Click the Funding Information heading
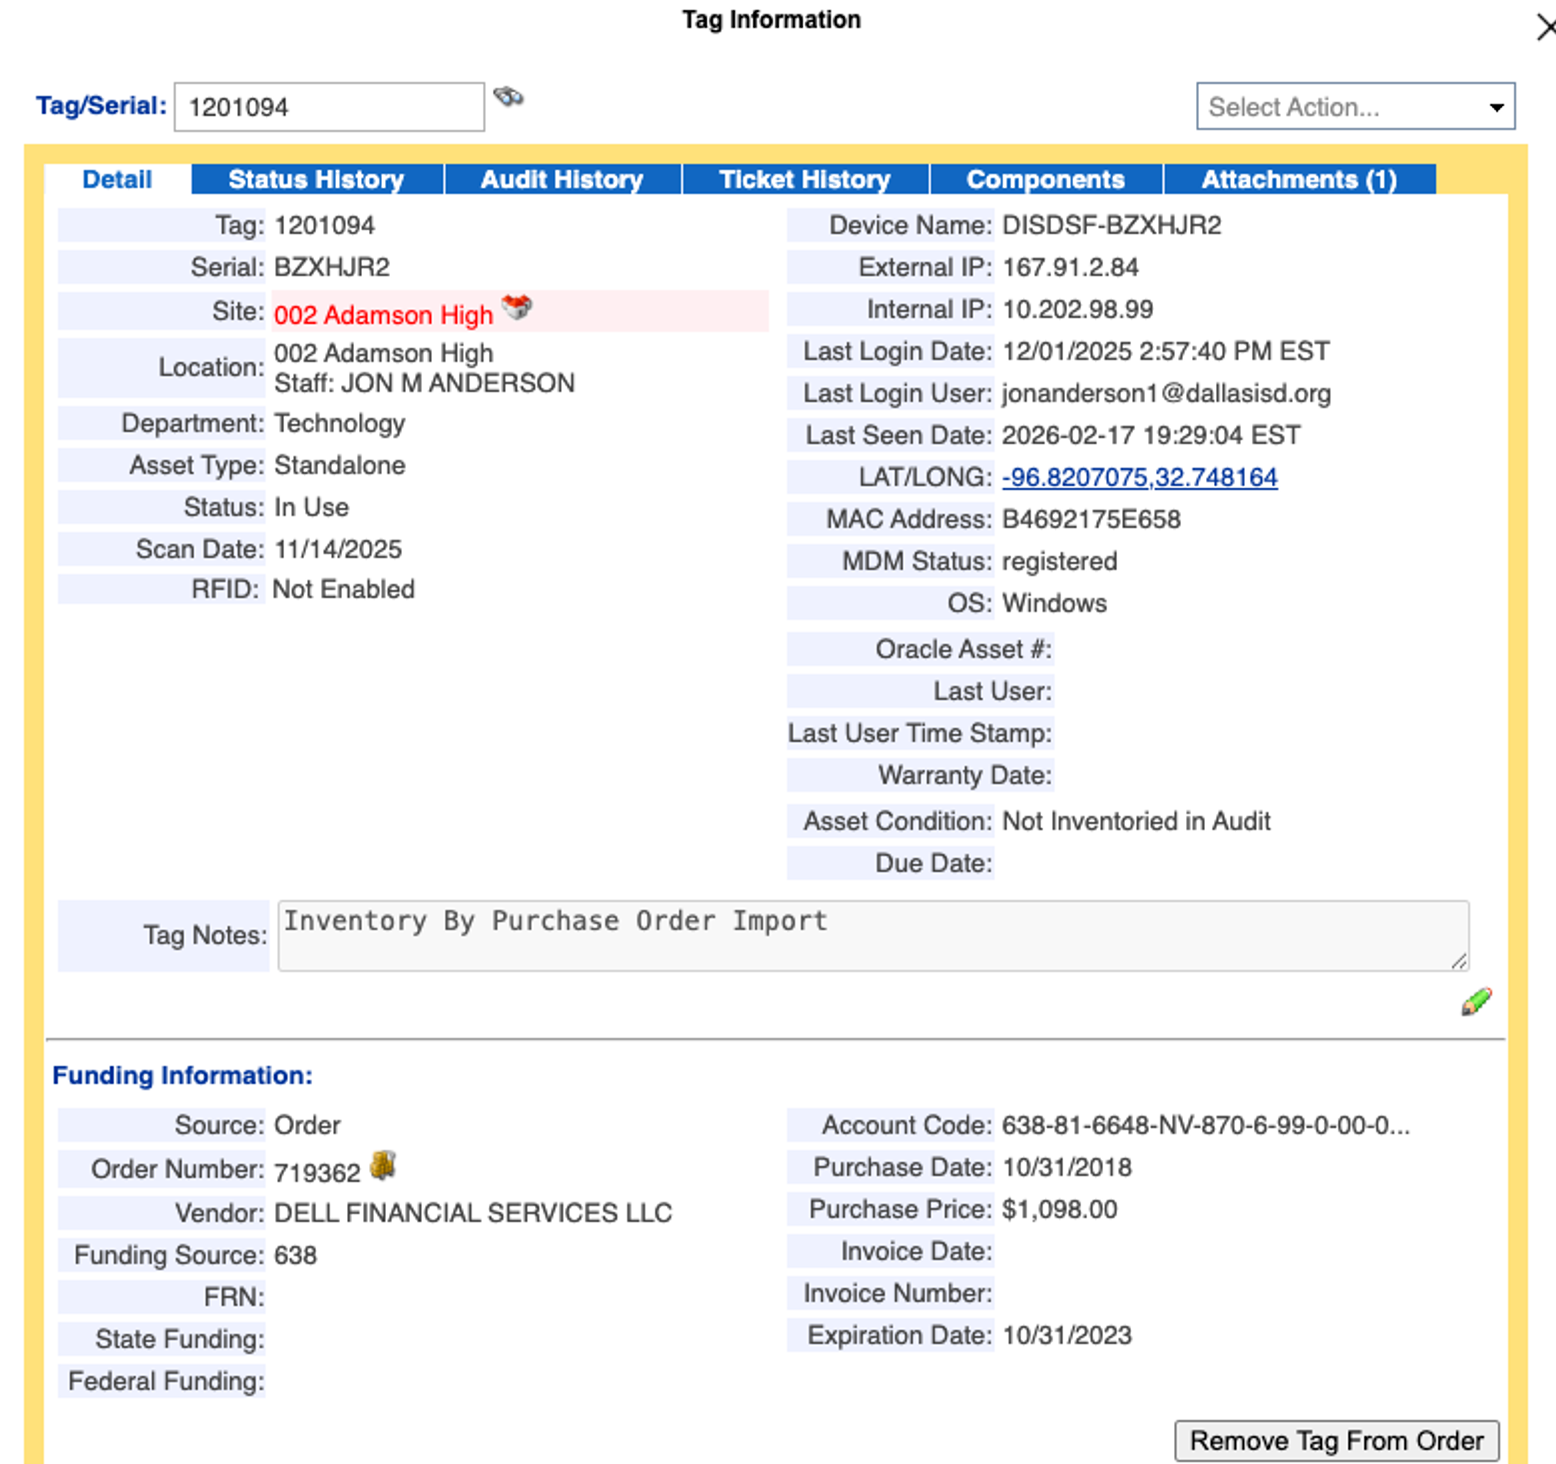 (182, 1075)
